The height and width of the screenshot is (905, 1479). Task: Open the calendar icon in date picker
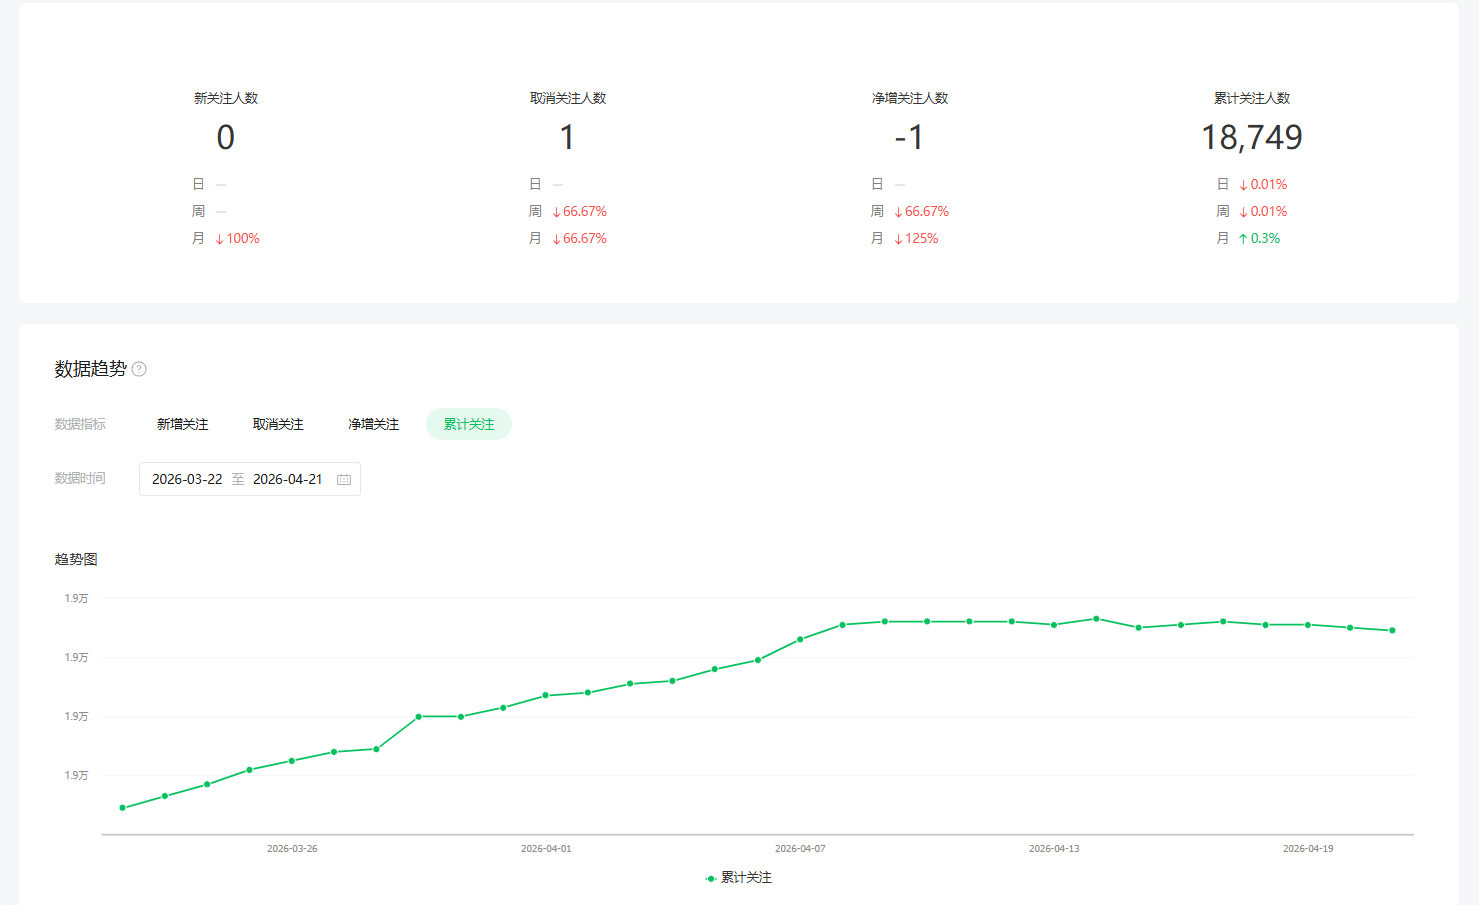[344, 480]
